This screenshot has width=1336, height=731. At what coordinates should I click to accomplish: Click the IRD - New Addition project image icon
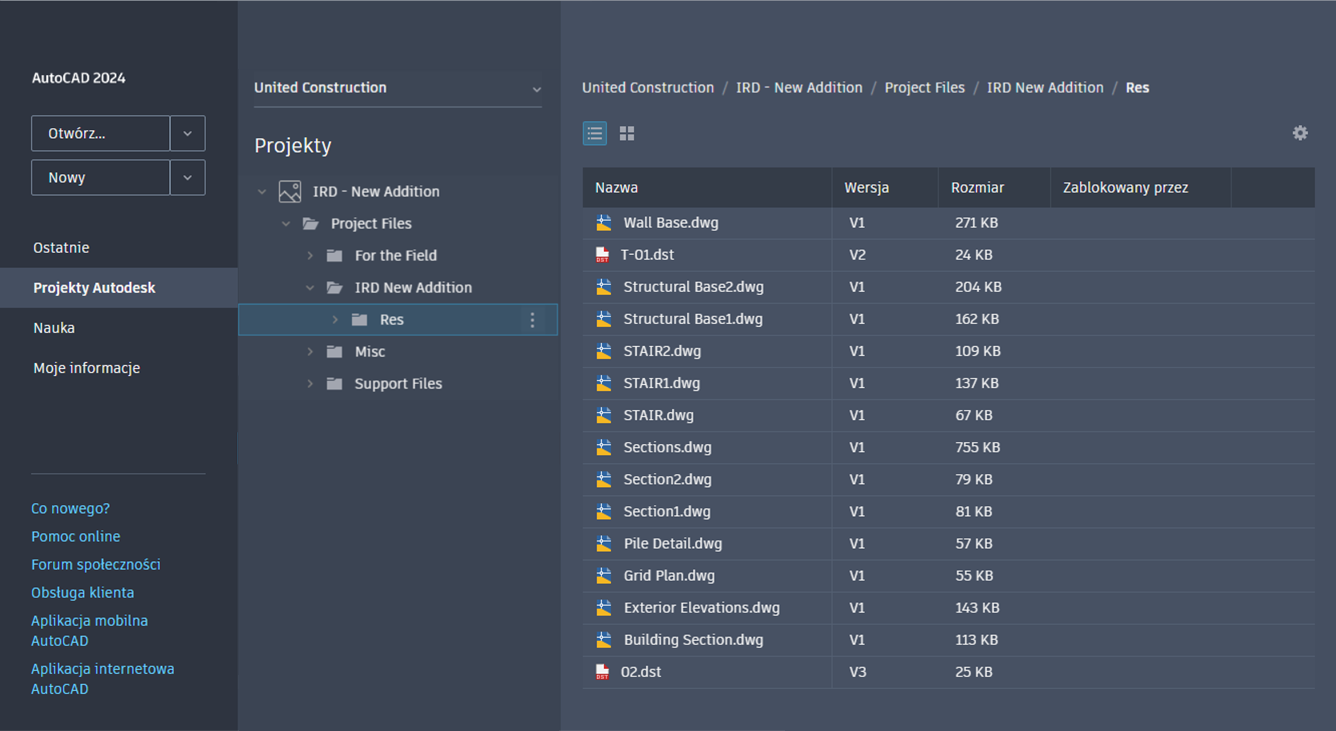click(290, 191)
